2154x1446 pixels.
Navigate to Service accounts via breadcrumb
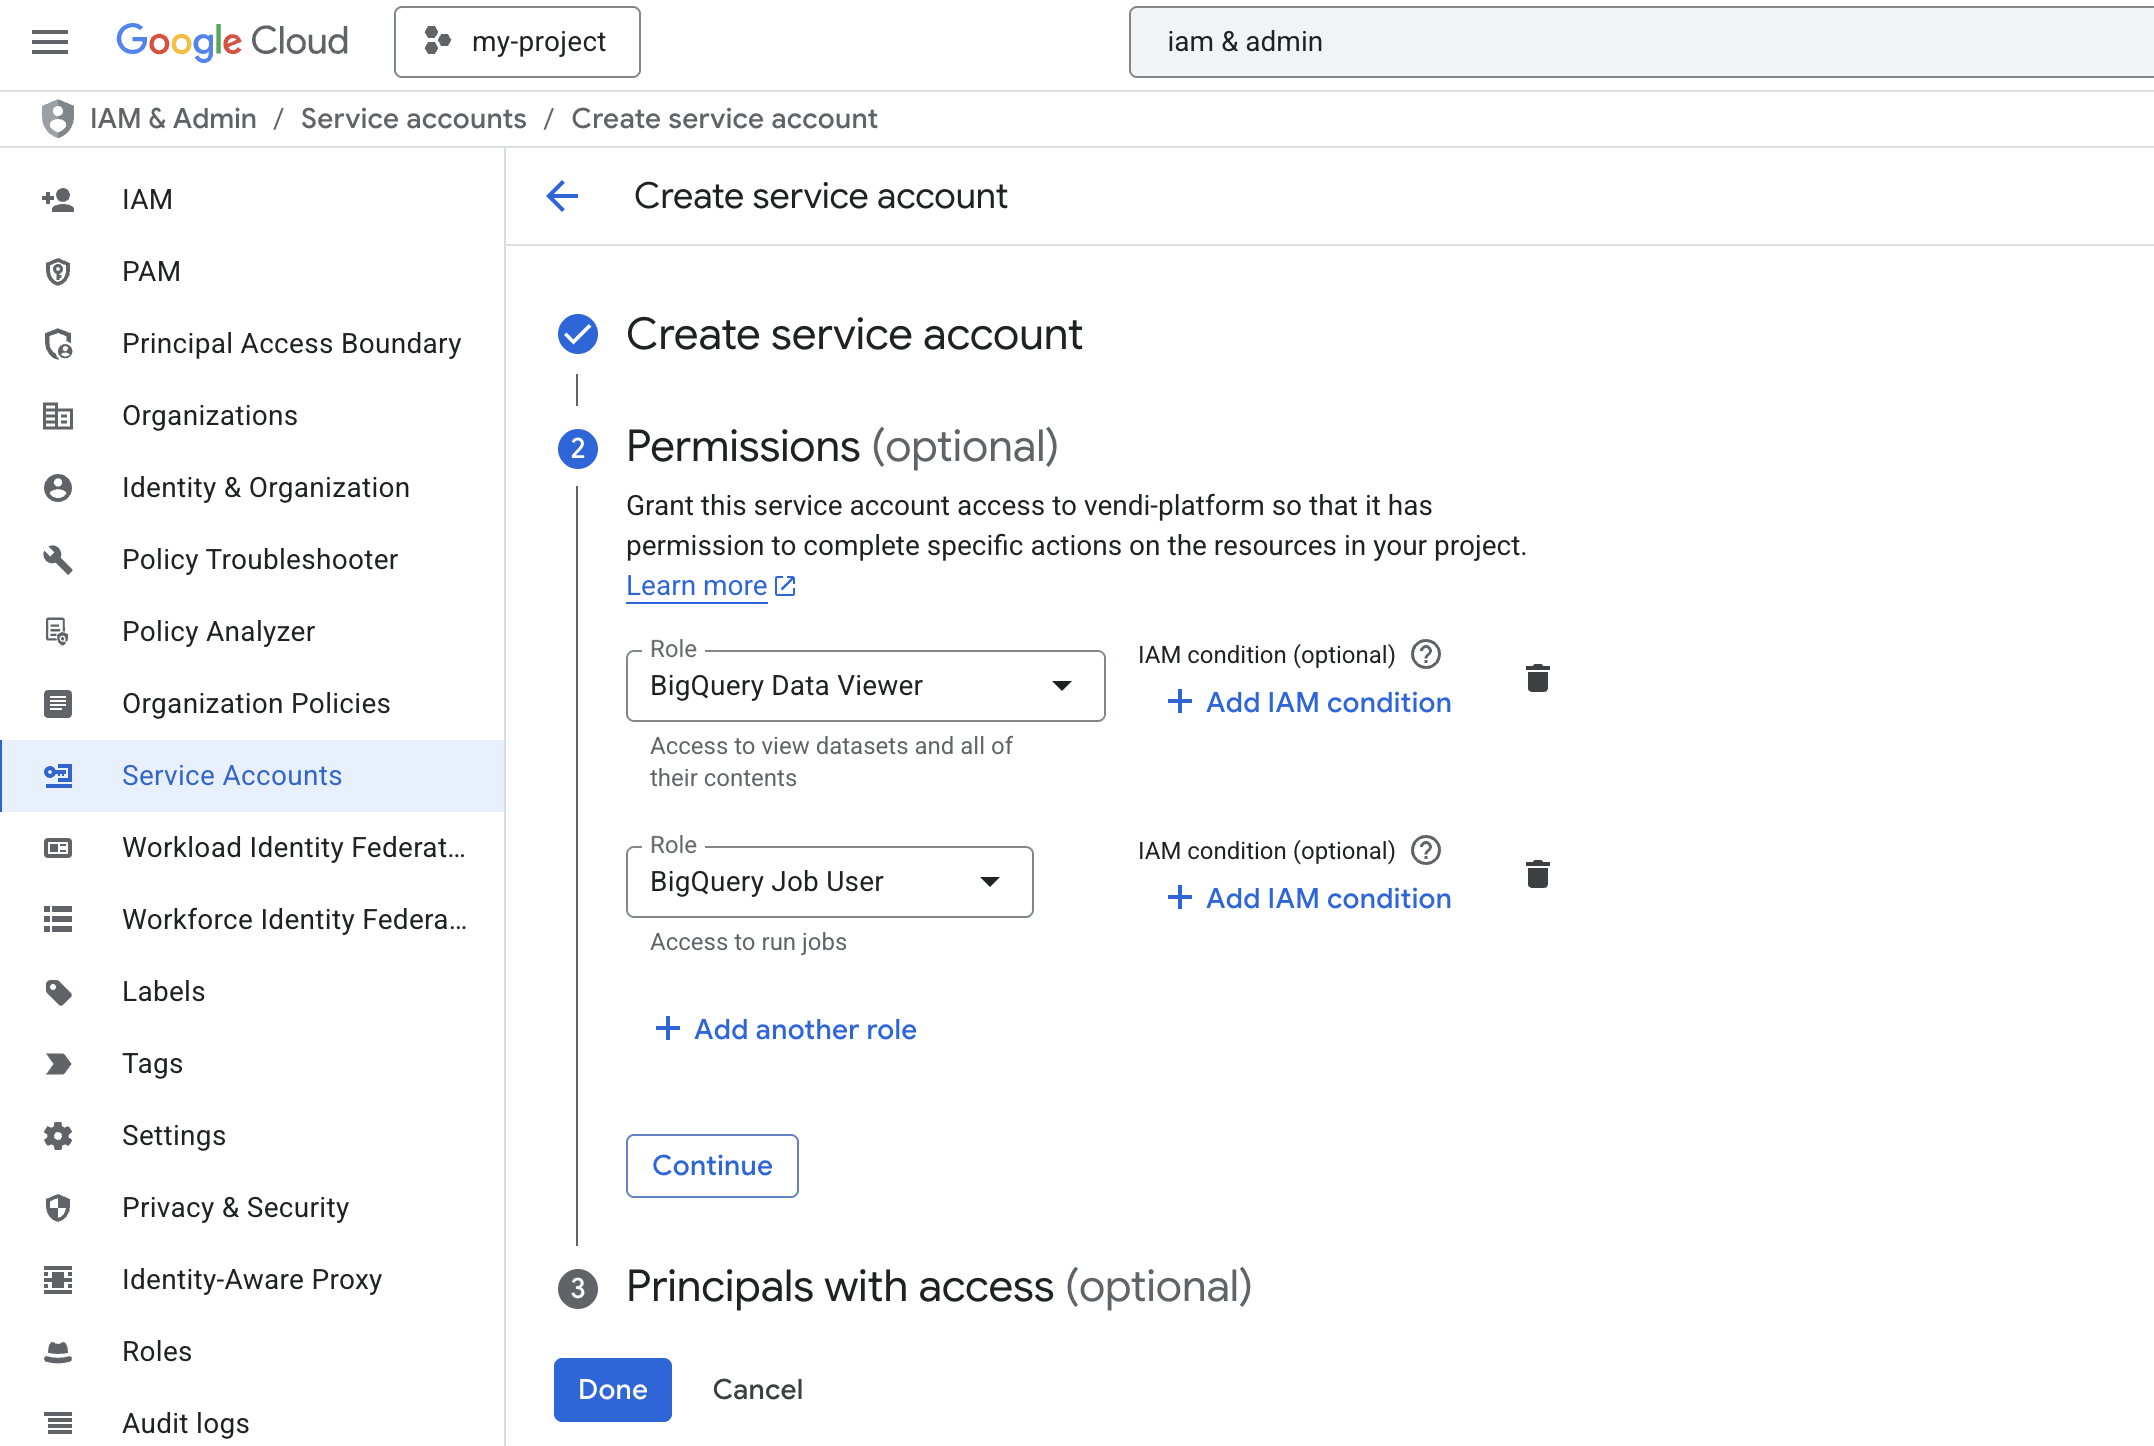pos(413,118)
